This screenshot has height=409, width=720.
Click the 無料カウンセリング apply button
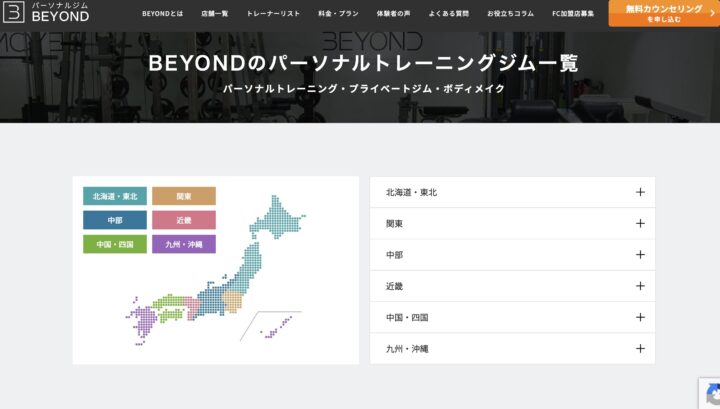pos(664,13)
